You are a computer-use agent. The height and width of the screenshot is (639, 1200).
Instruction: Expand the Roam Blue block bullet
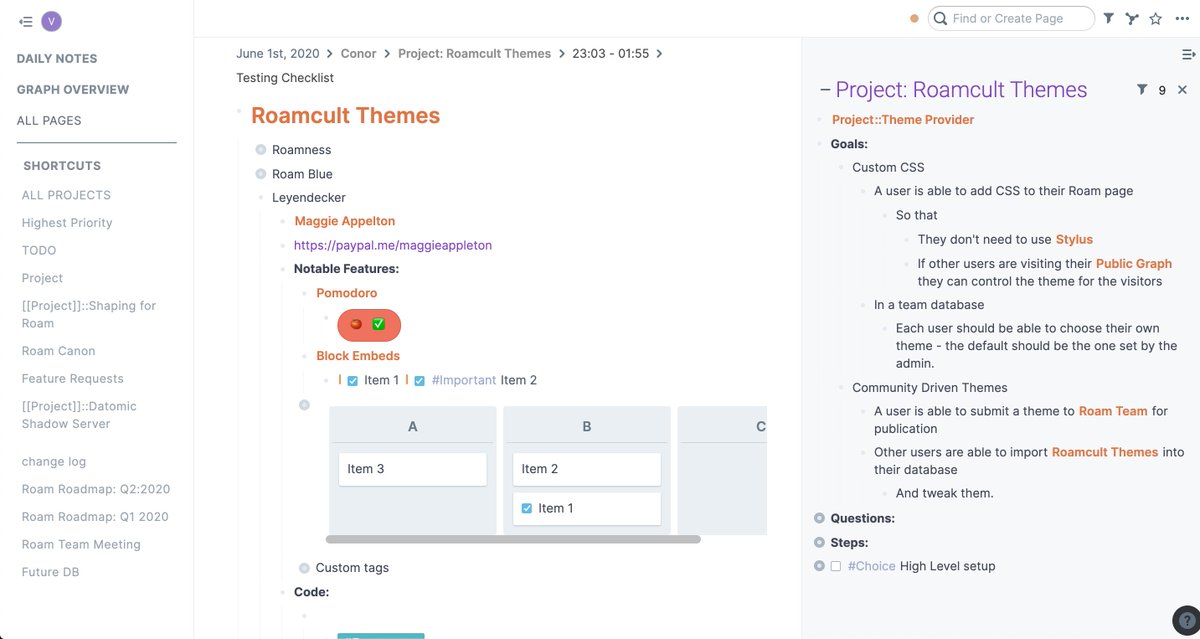pos(261,174)
